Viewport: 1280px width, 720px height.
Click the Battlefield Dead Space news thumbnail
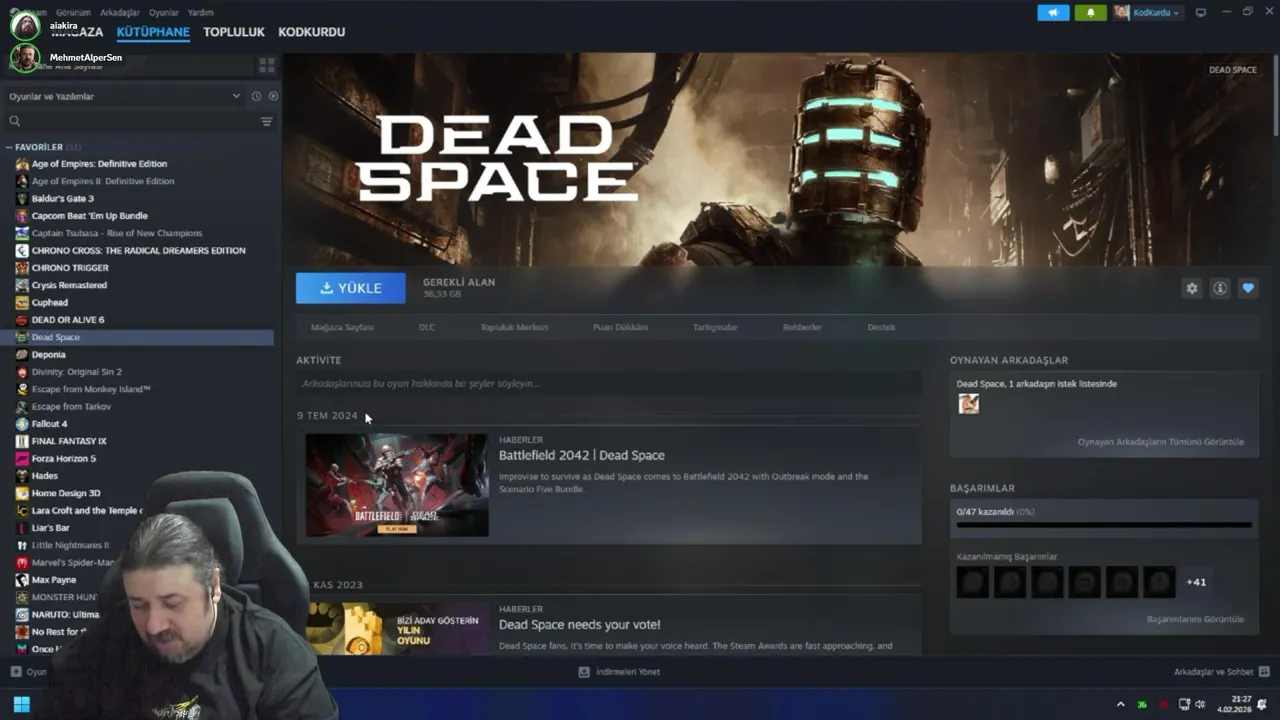tap(397, 485)
